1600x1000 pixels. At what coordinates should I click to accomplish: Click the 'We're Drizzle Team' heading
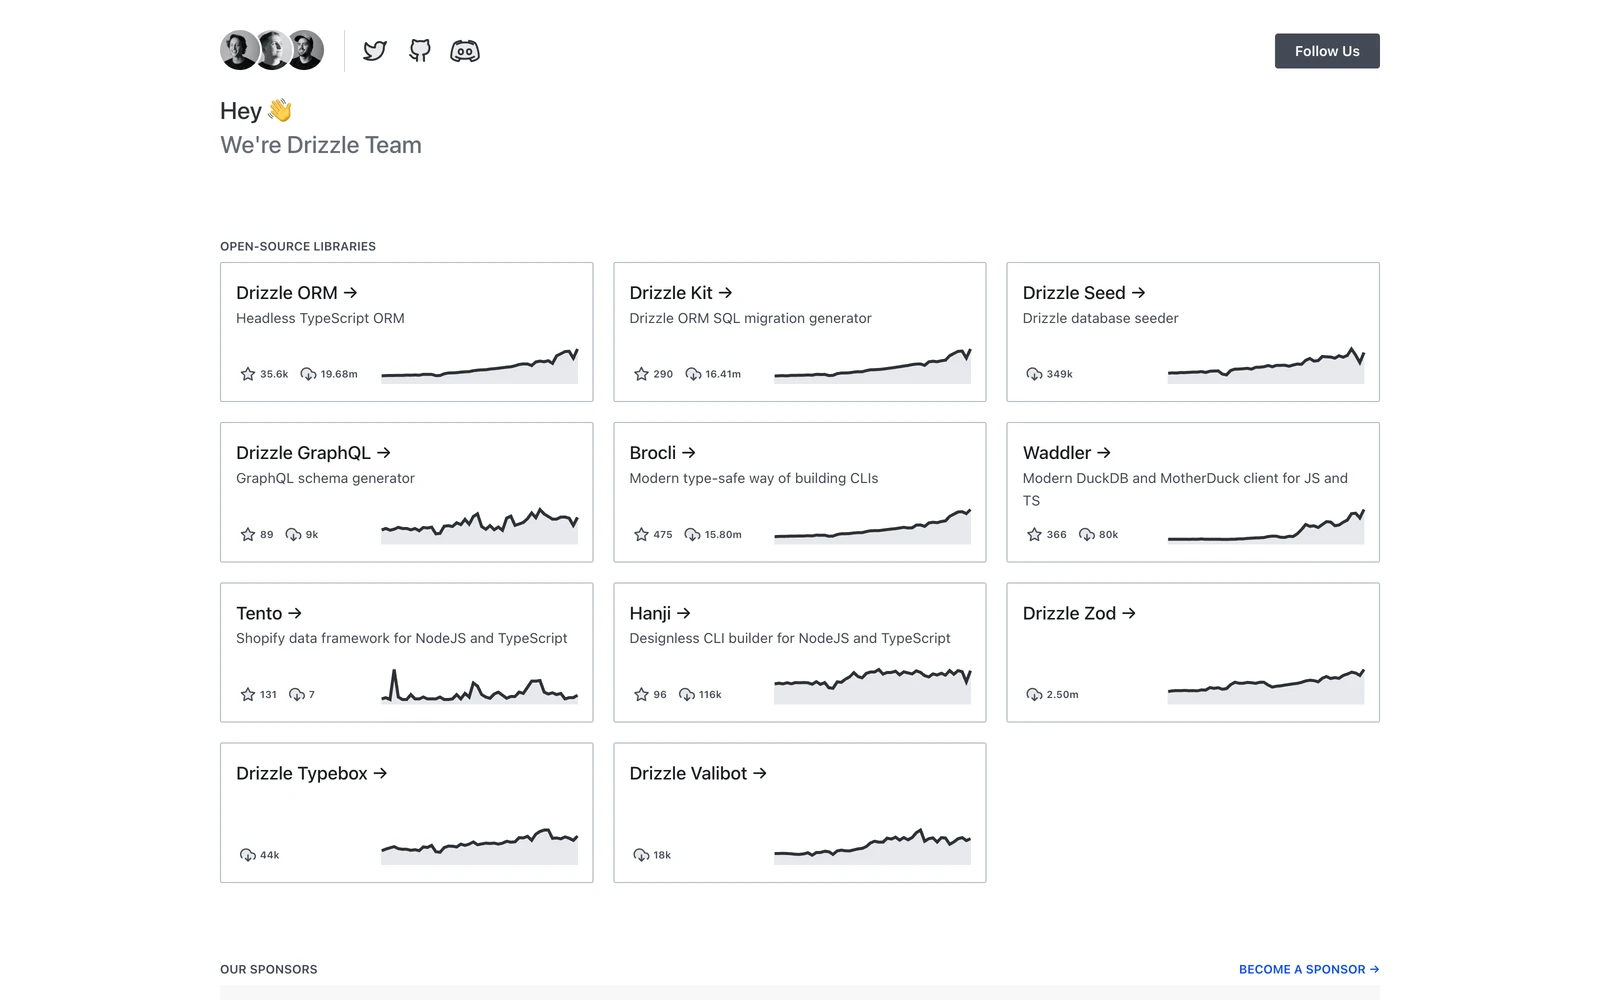pyautogui.click(x=321, y=145)
